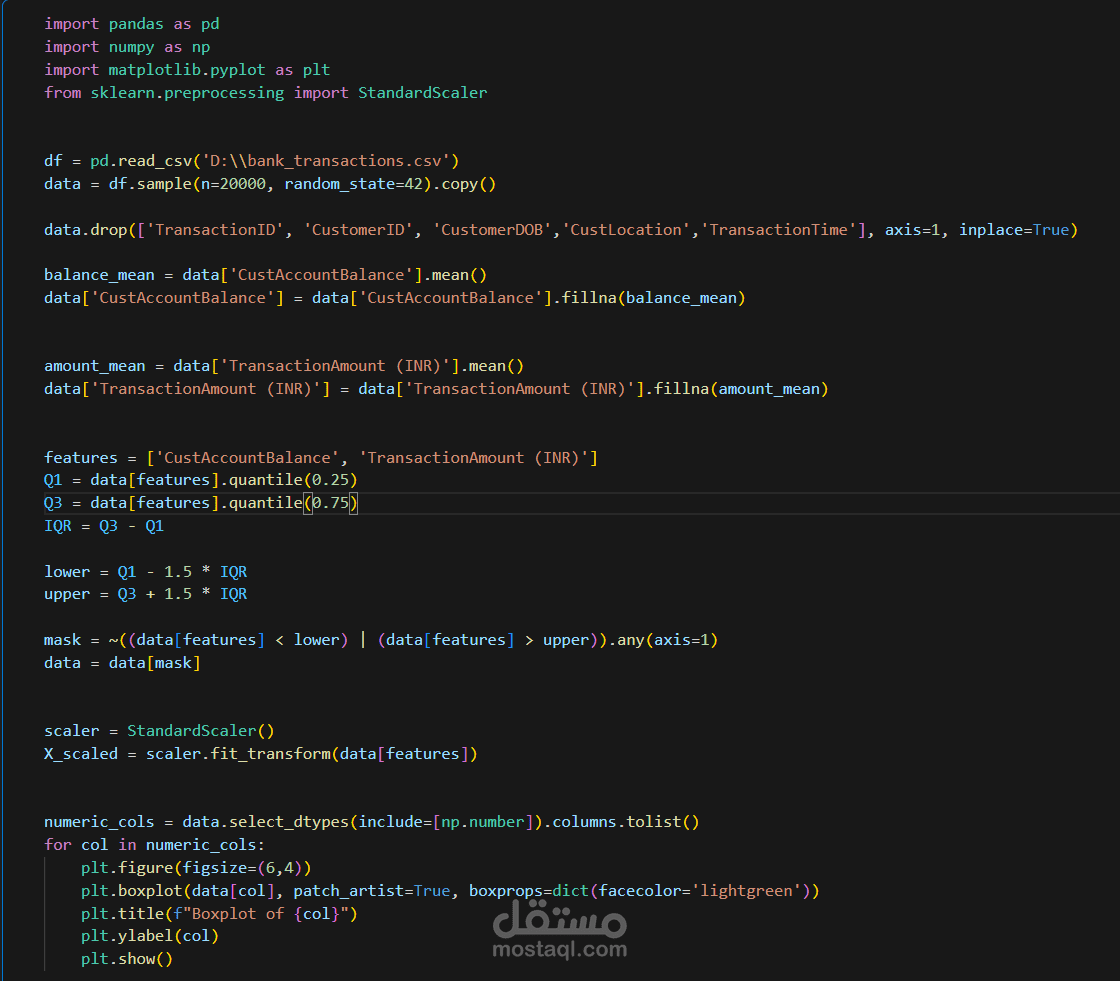Click the 'lower = Q1 - 1.5 * IQR' line
Screen dimensions: 1120x981
pos(146,572)
